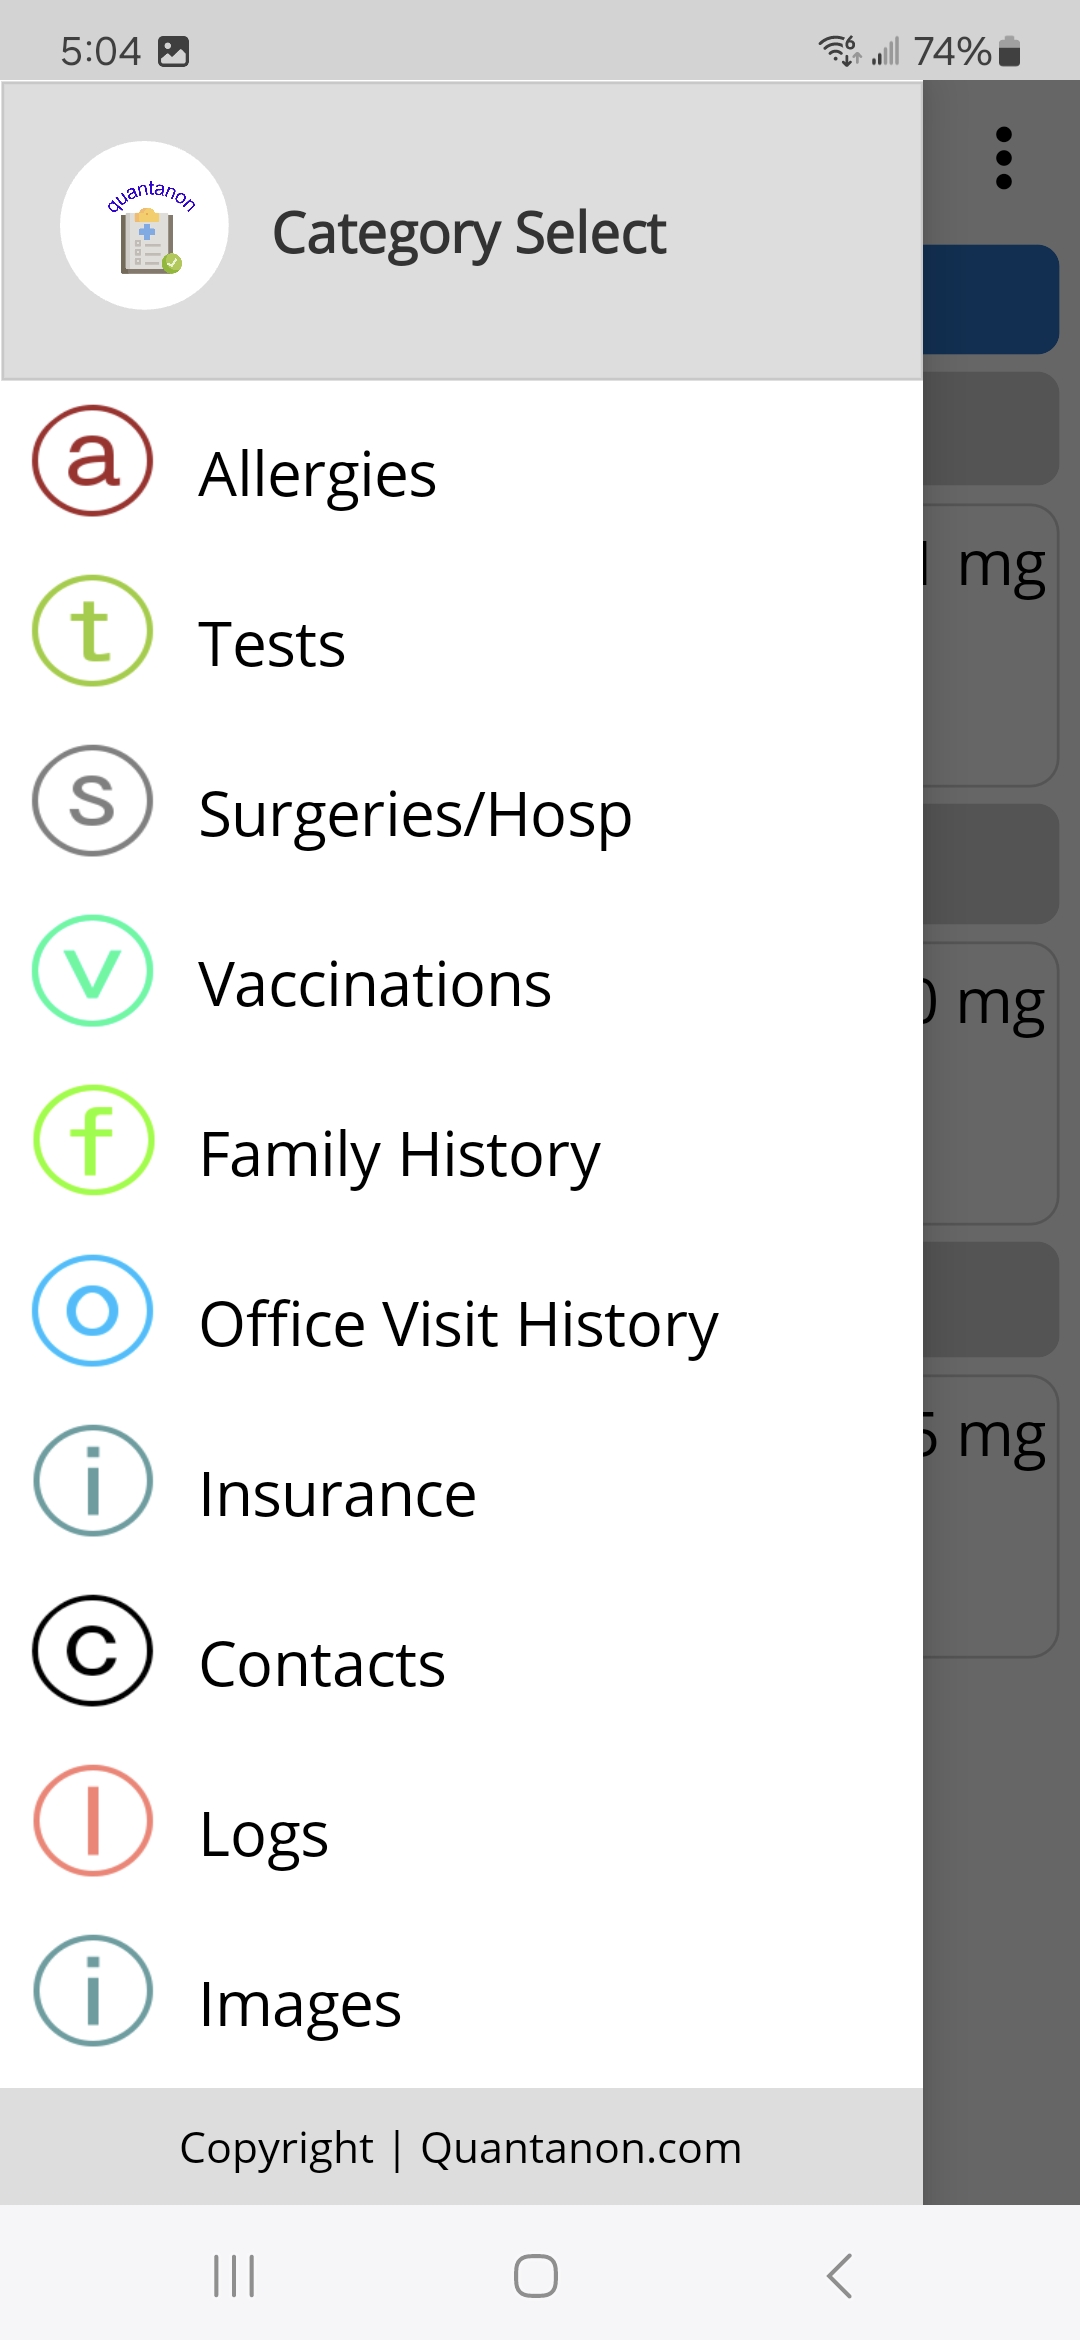Image resolution: width=1080 pixels, height=2340 pixels.
Task: Tap the black Contacts 'c' icon
Action: (92, 1651)
